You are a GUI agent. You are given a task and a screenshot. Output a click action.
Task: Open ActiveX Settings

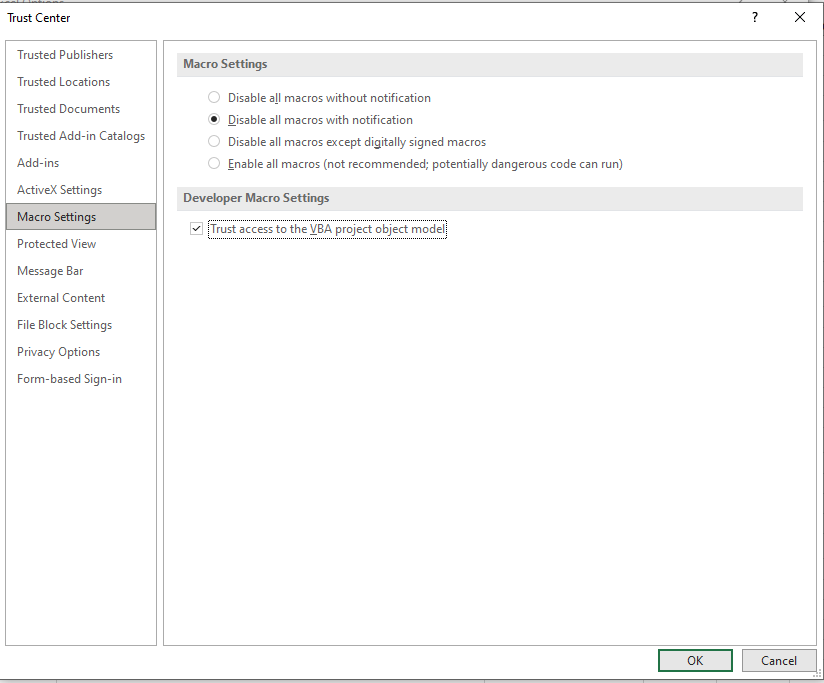point(60,190)
